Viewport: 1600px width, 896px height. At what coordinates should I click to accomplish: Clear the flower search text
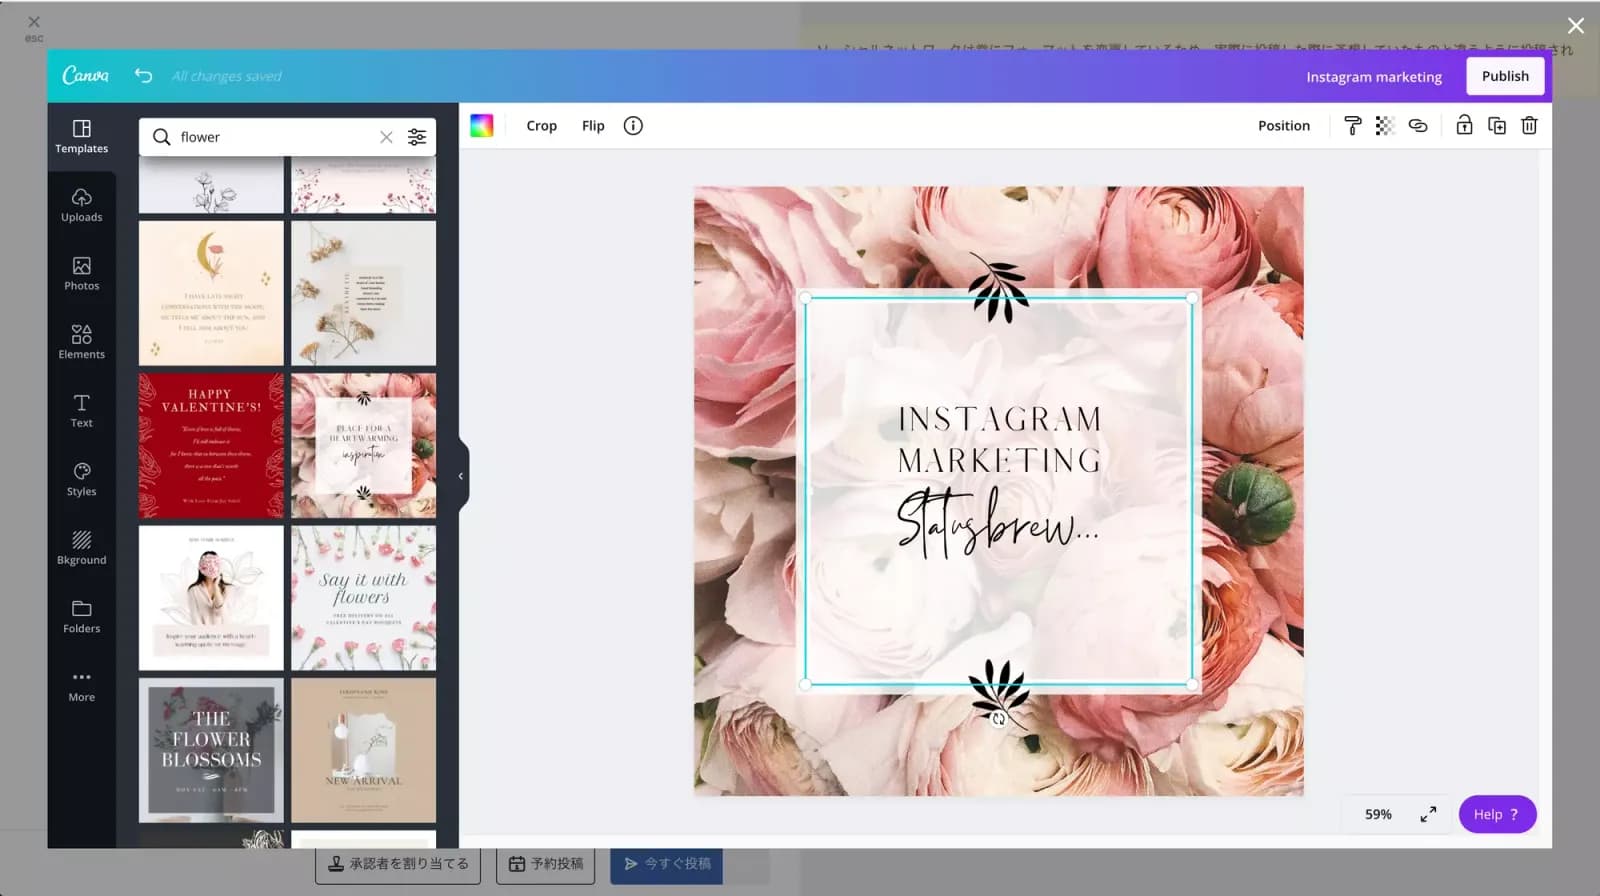[x=386, y=137]
